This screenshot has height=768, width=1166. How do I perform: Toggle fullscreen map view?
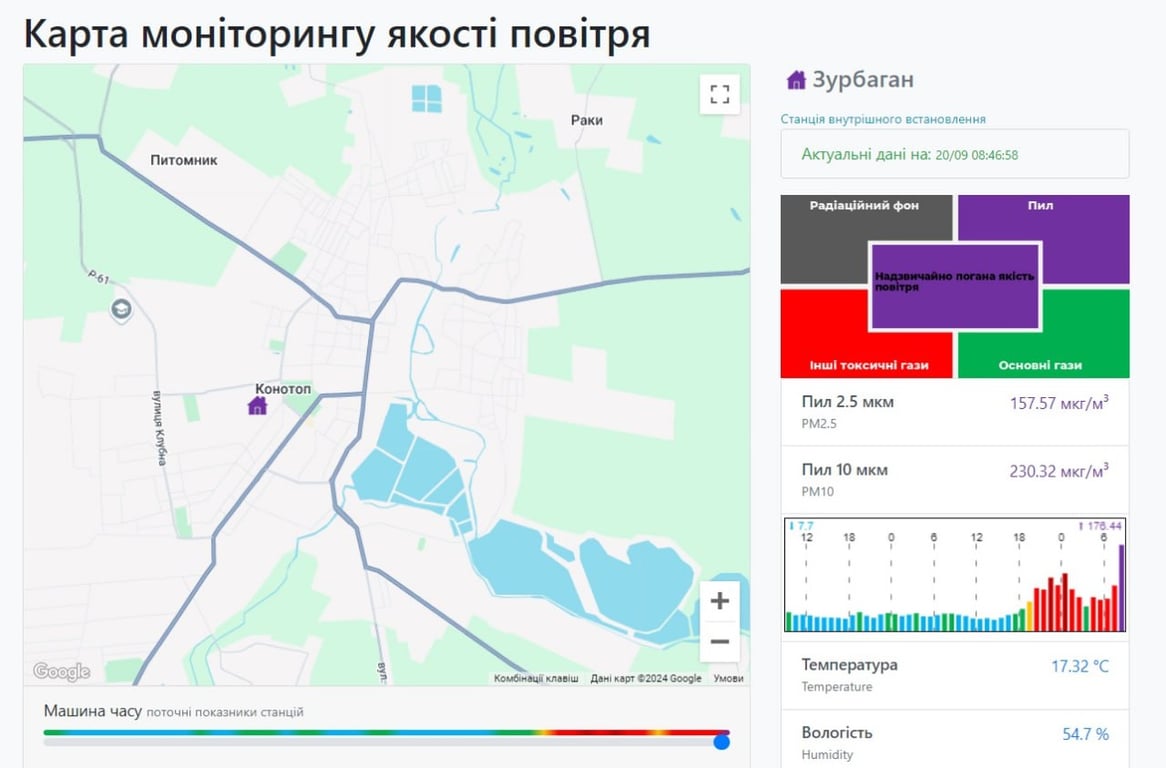pyautogui.click(x=719, y=95)
